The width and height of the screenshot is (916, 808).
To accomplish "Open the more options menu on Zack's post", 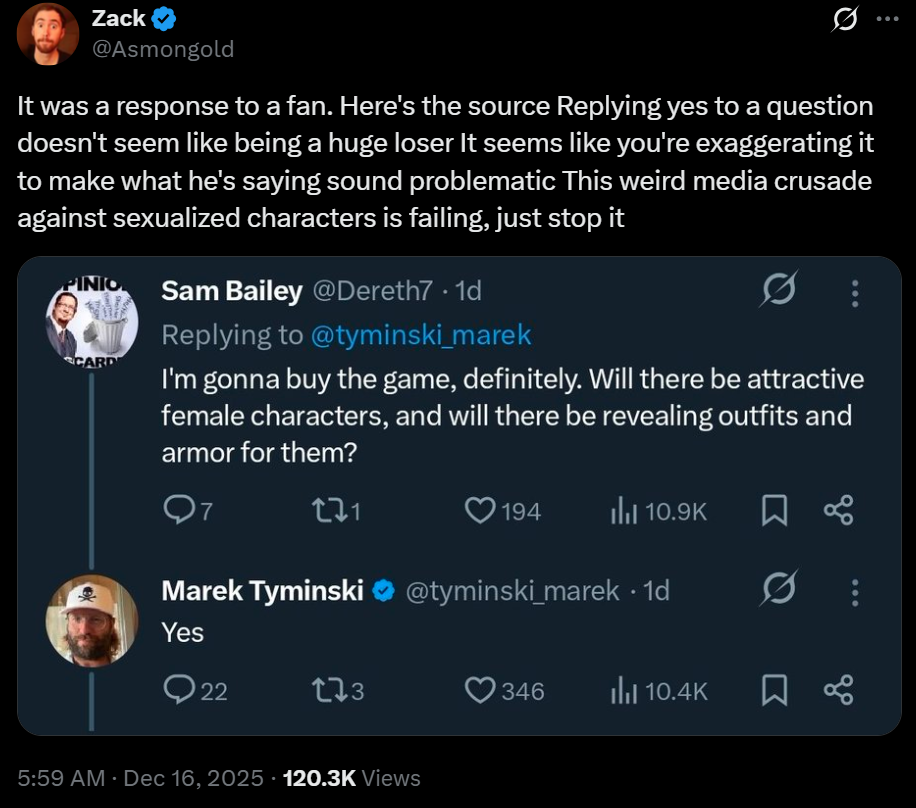I will click(x=886, y=19).
